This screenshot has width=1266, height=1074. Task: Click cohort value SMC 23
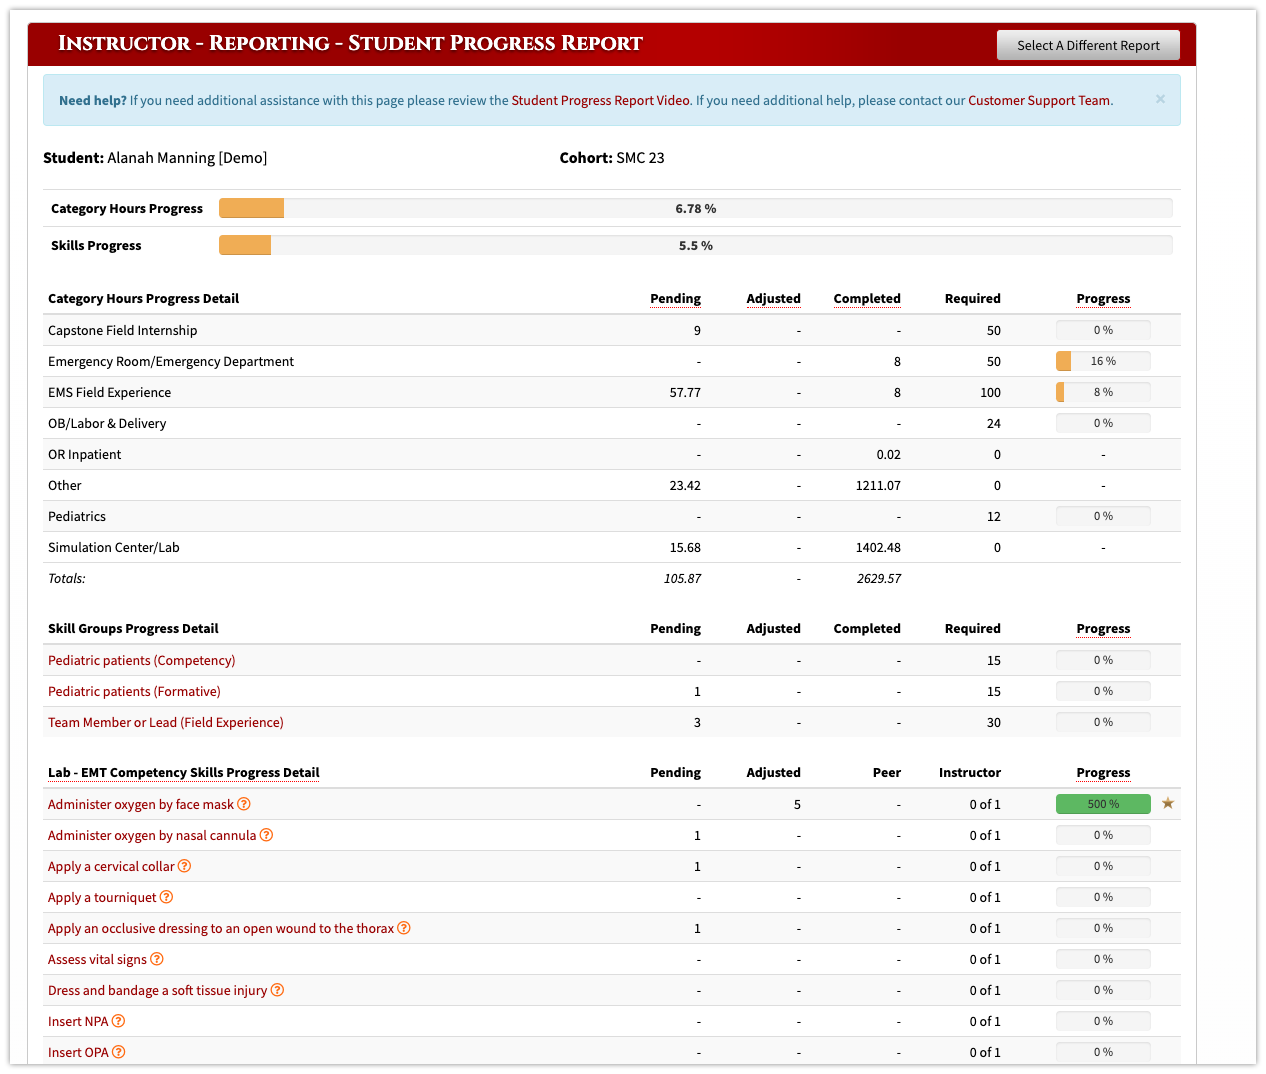[640, 158]
